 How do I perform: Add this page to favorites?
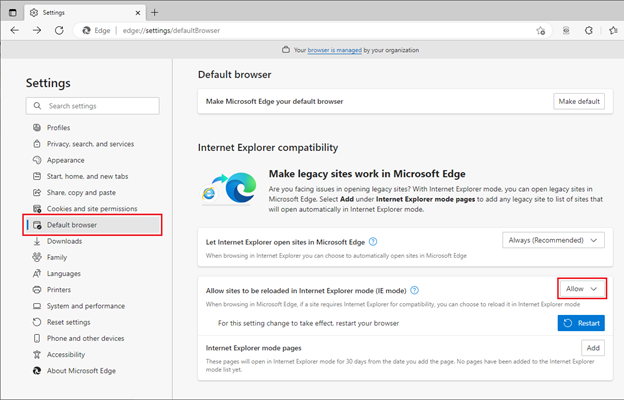541,30
